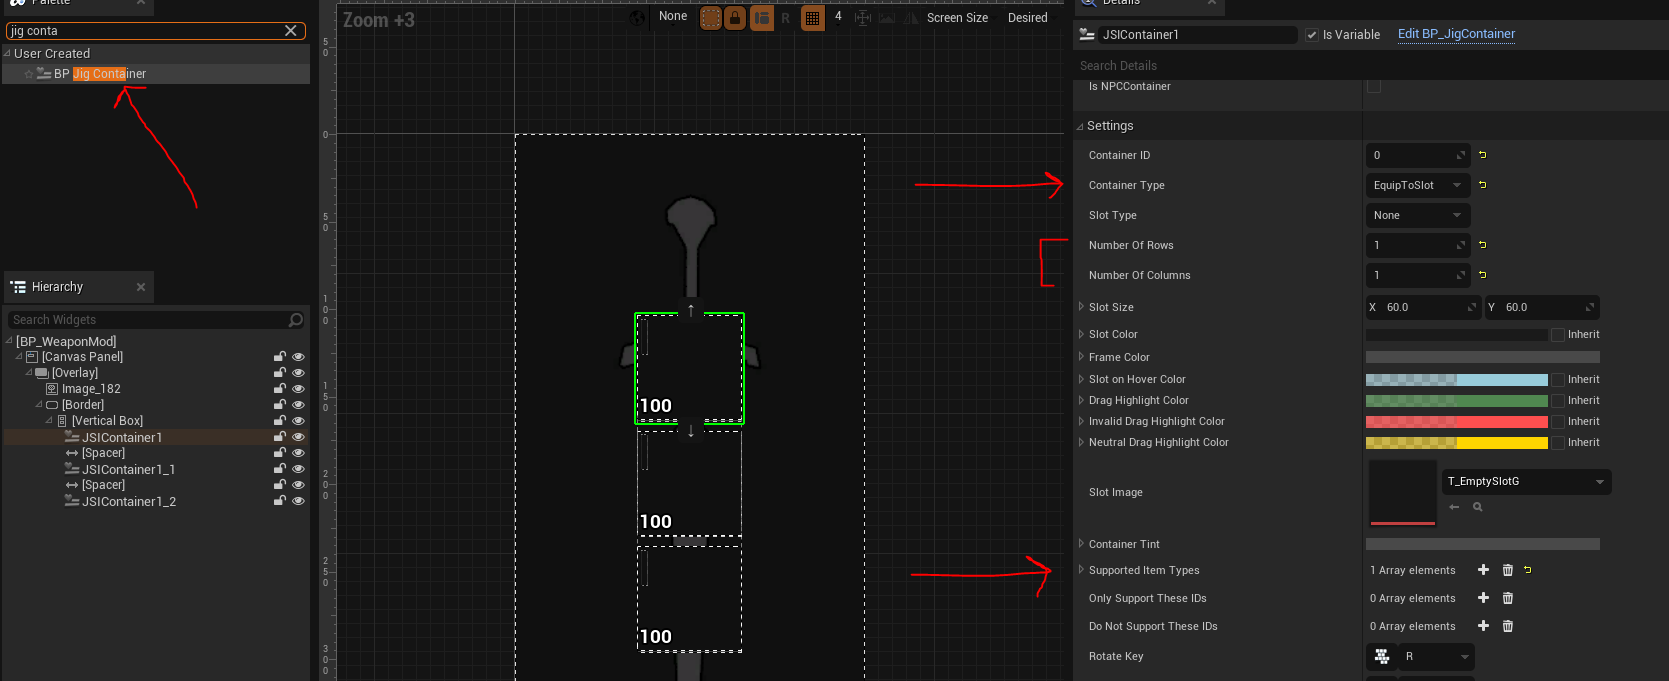Select JSIContainer1_1 in hierarchy
The width and height of the screenshot is (1669, 681).
[x=129, y=469]
